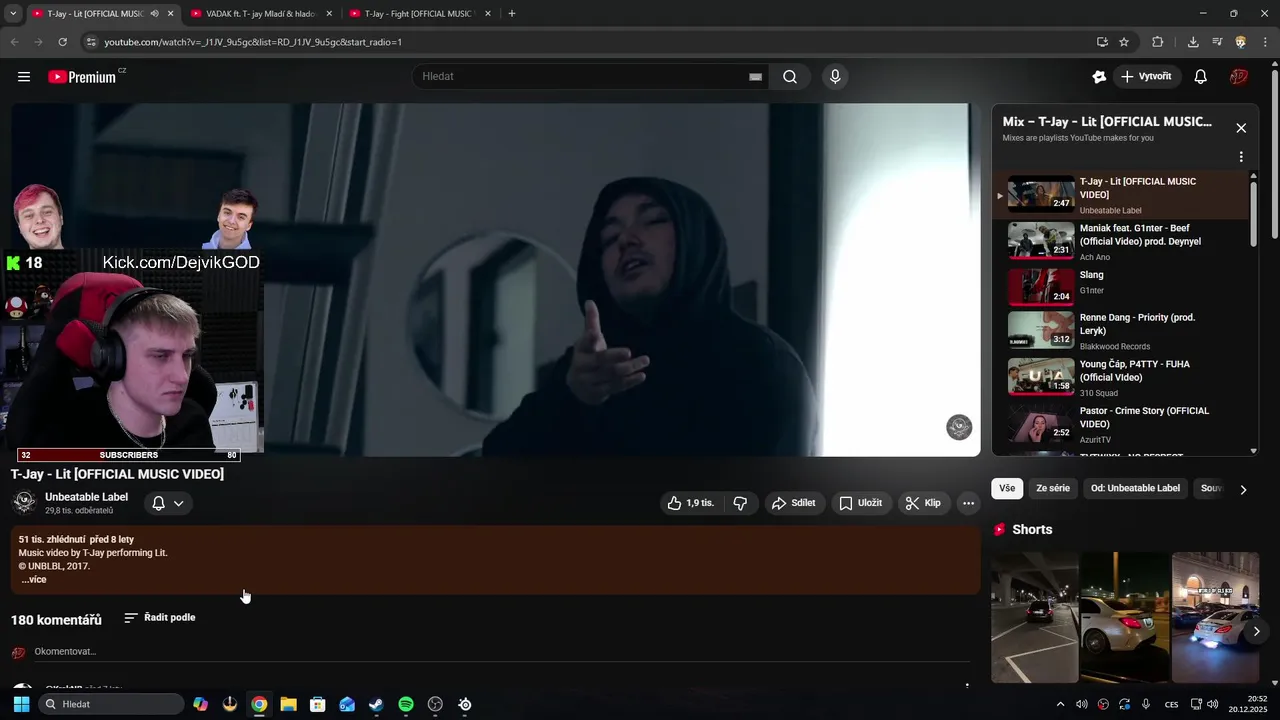Viewport: 1280px width, 720px height.
Task: Open the YouTube account avatar menu
Action: [x=1239, y=77]
